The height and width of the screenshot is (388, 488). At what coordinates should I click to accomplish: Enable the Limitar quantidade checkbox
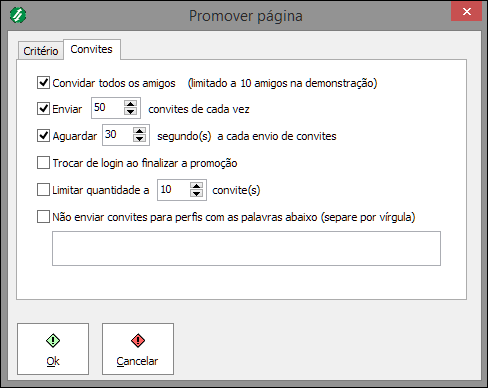[43, 190]
